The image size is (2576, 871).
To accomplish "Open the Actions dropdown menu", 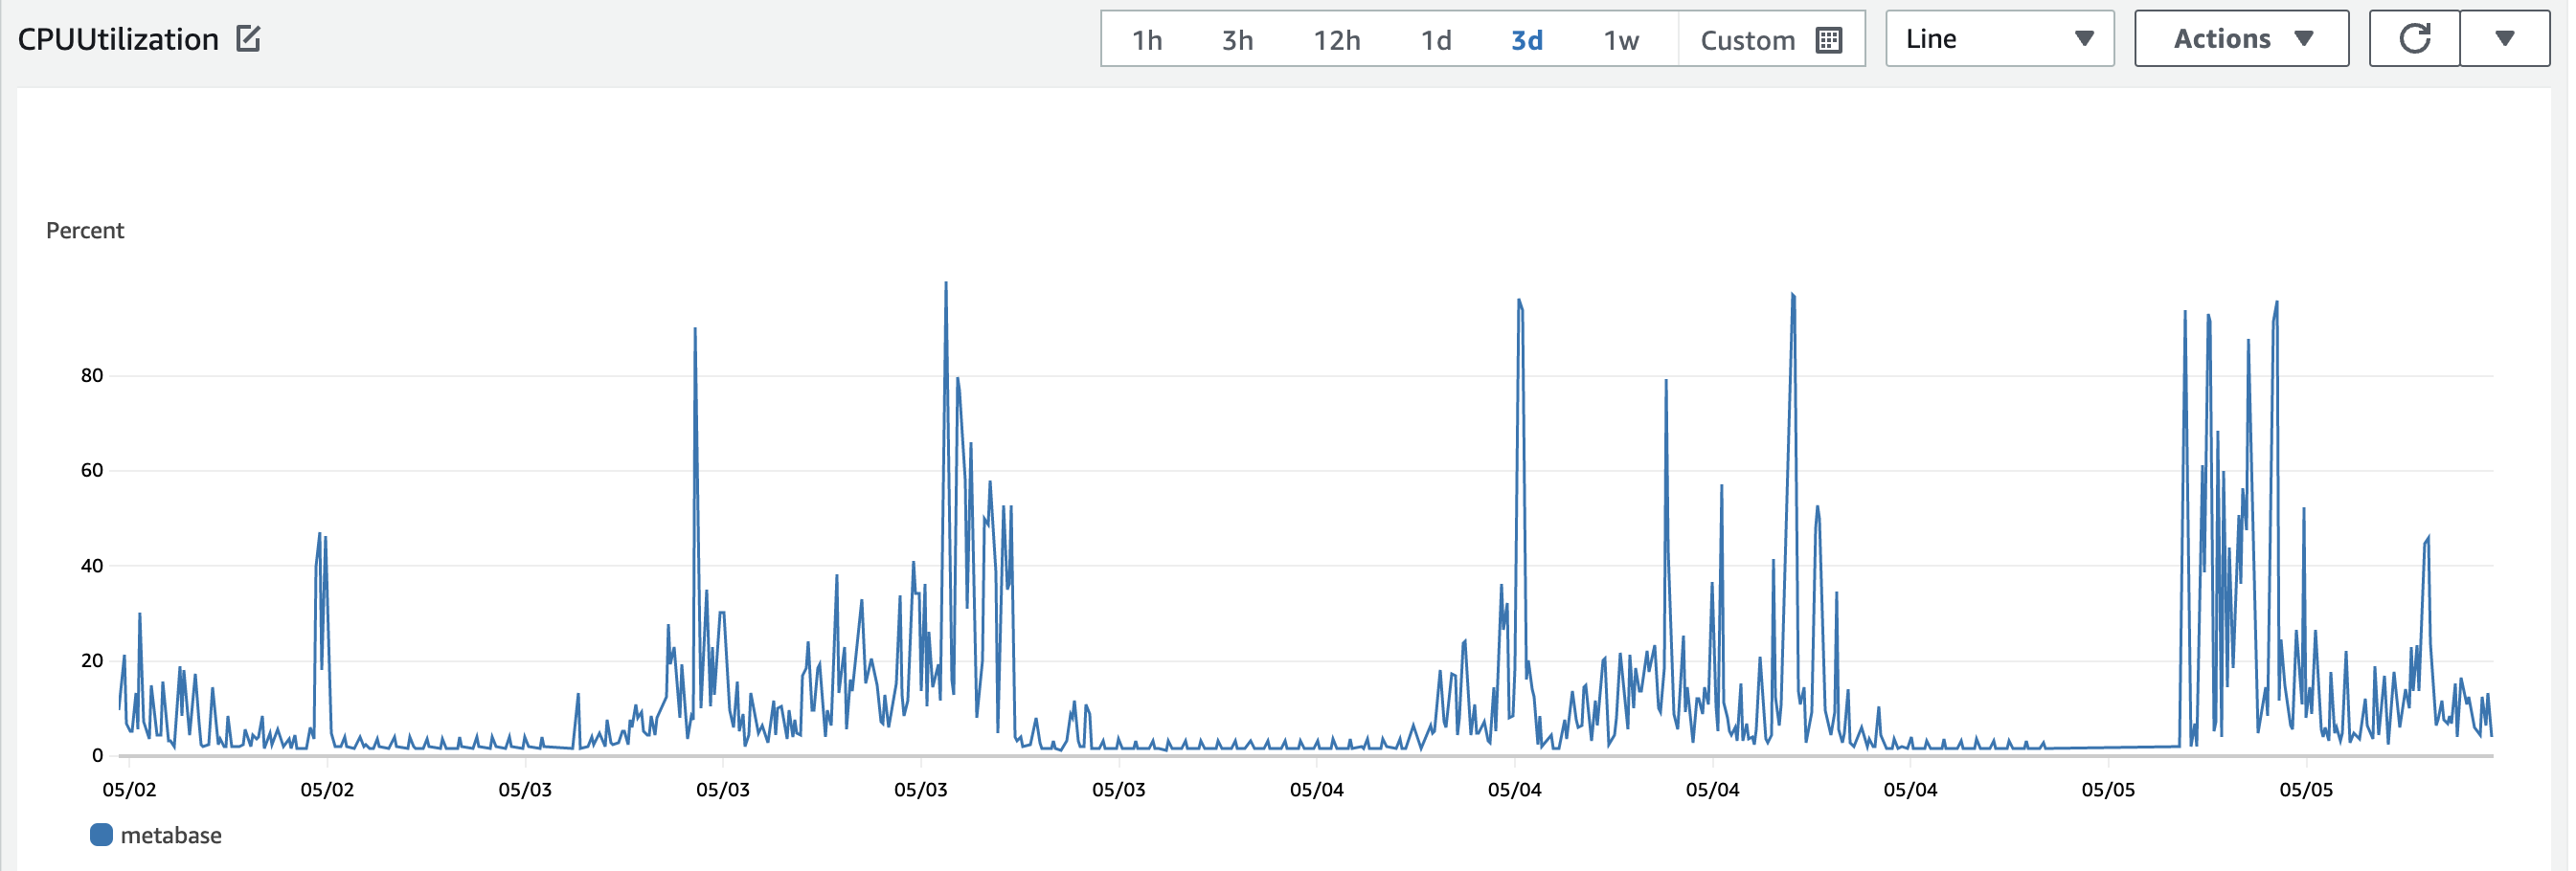I will point(2241,38).
